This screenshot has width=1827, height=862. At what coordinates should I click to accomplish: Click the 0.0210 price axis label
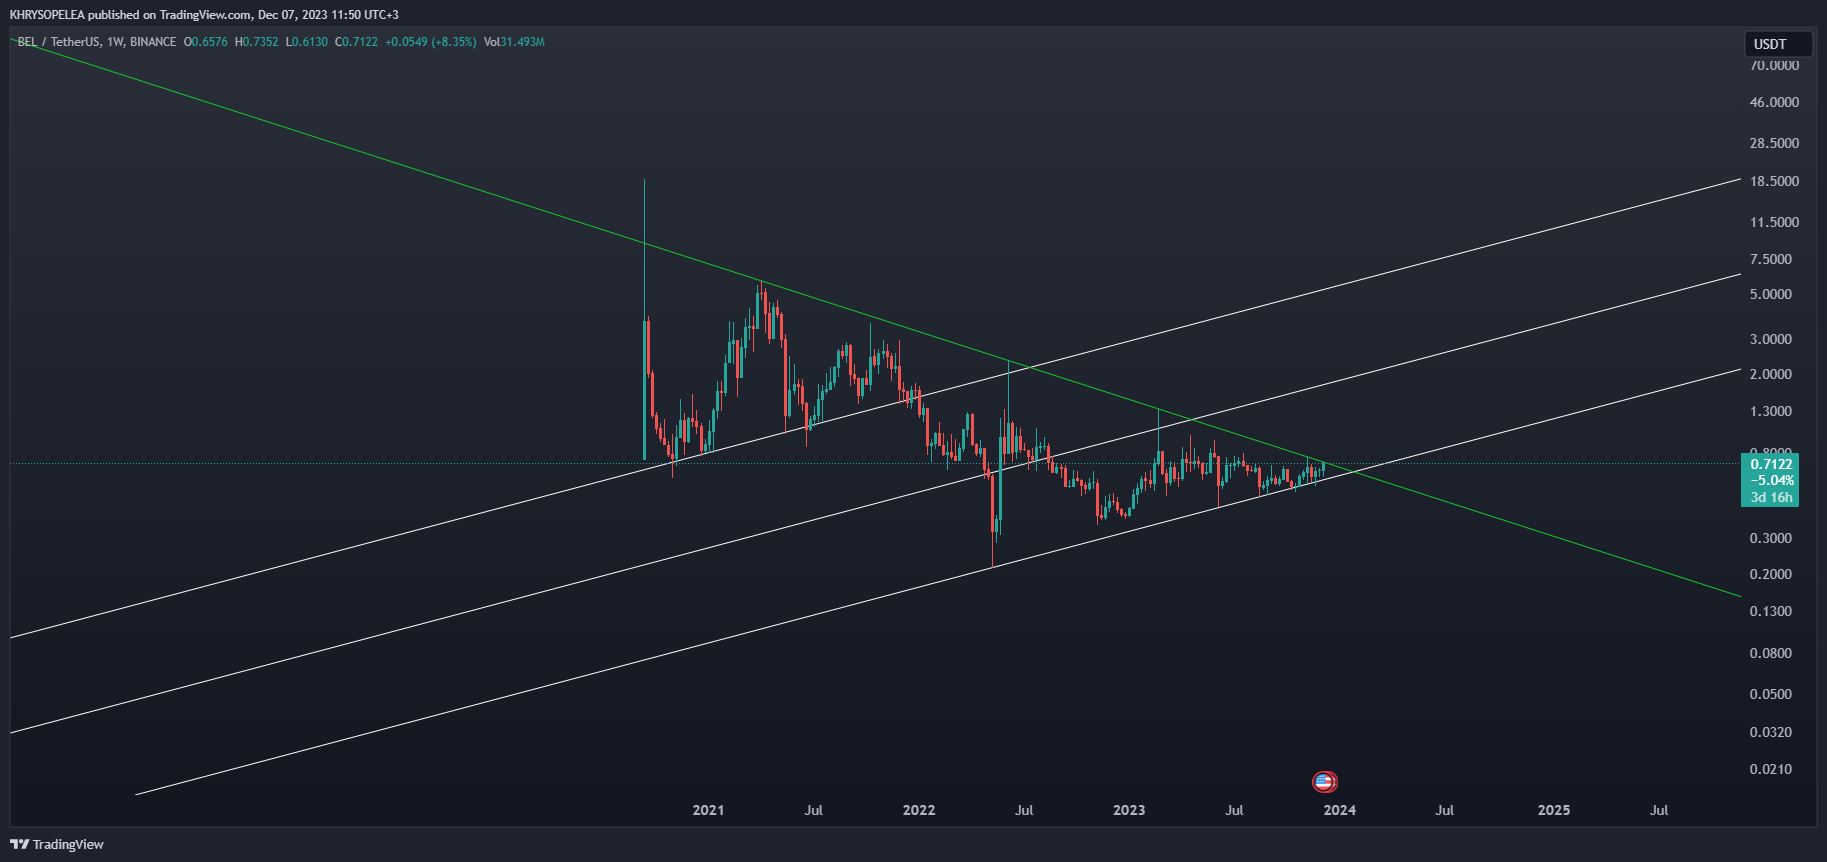coord(1771,769)
